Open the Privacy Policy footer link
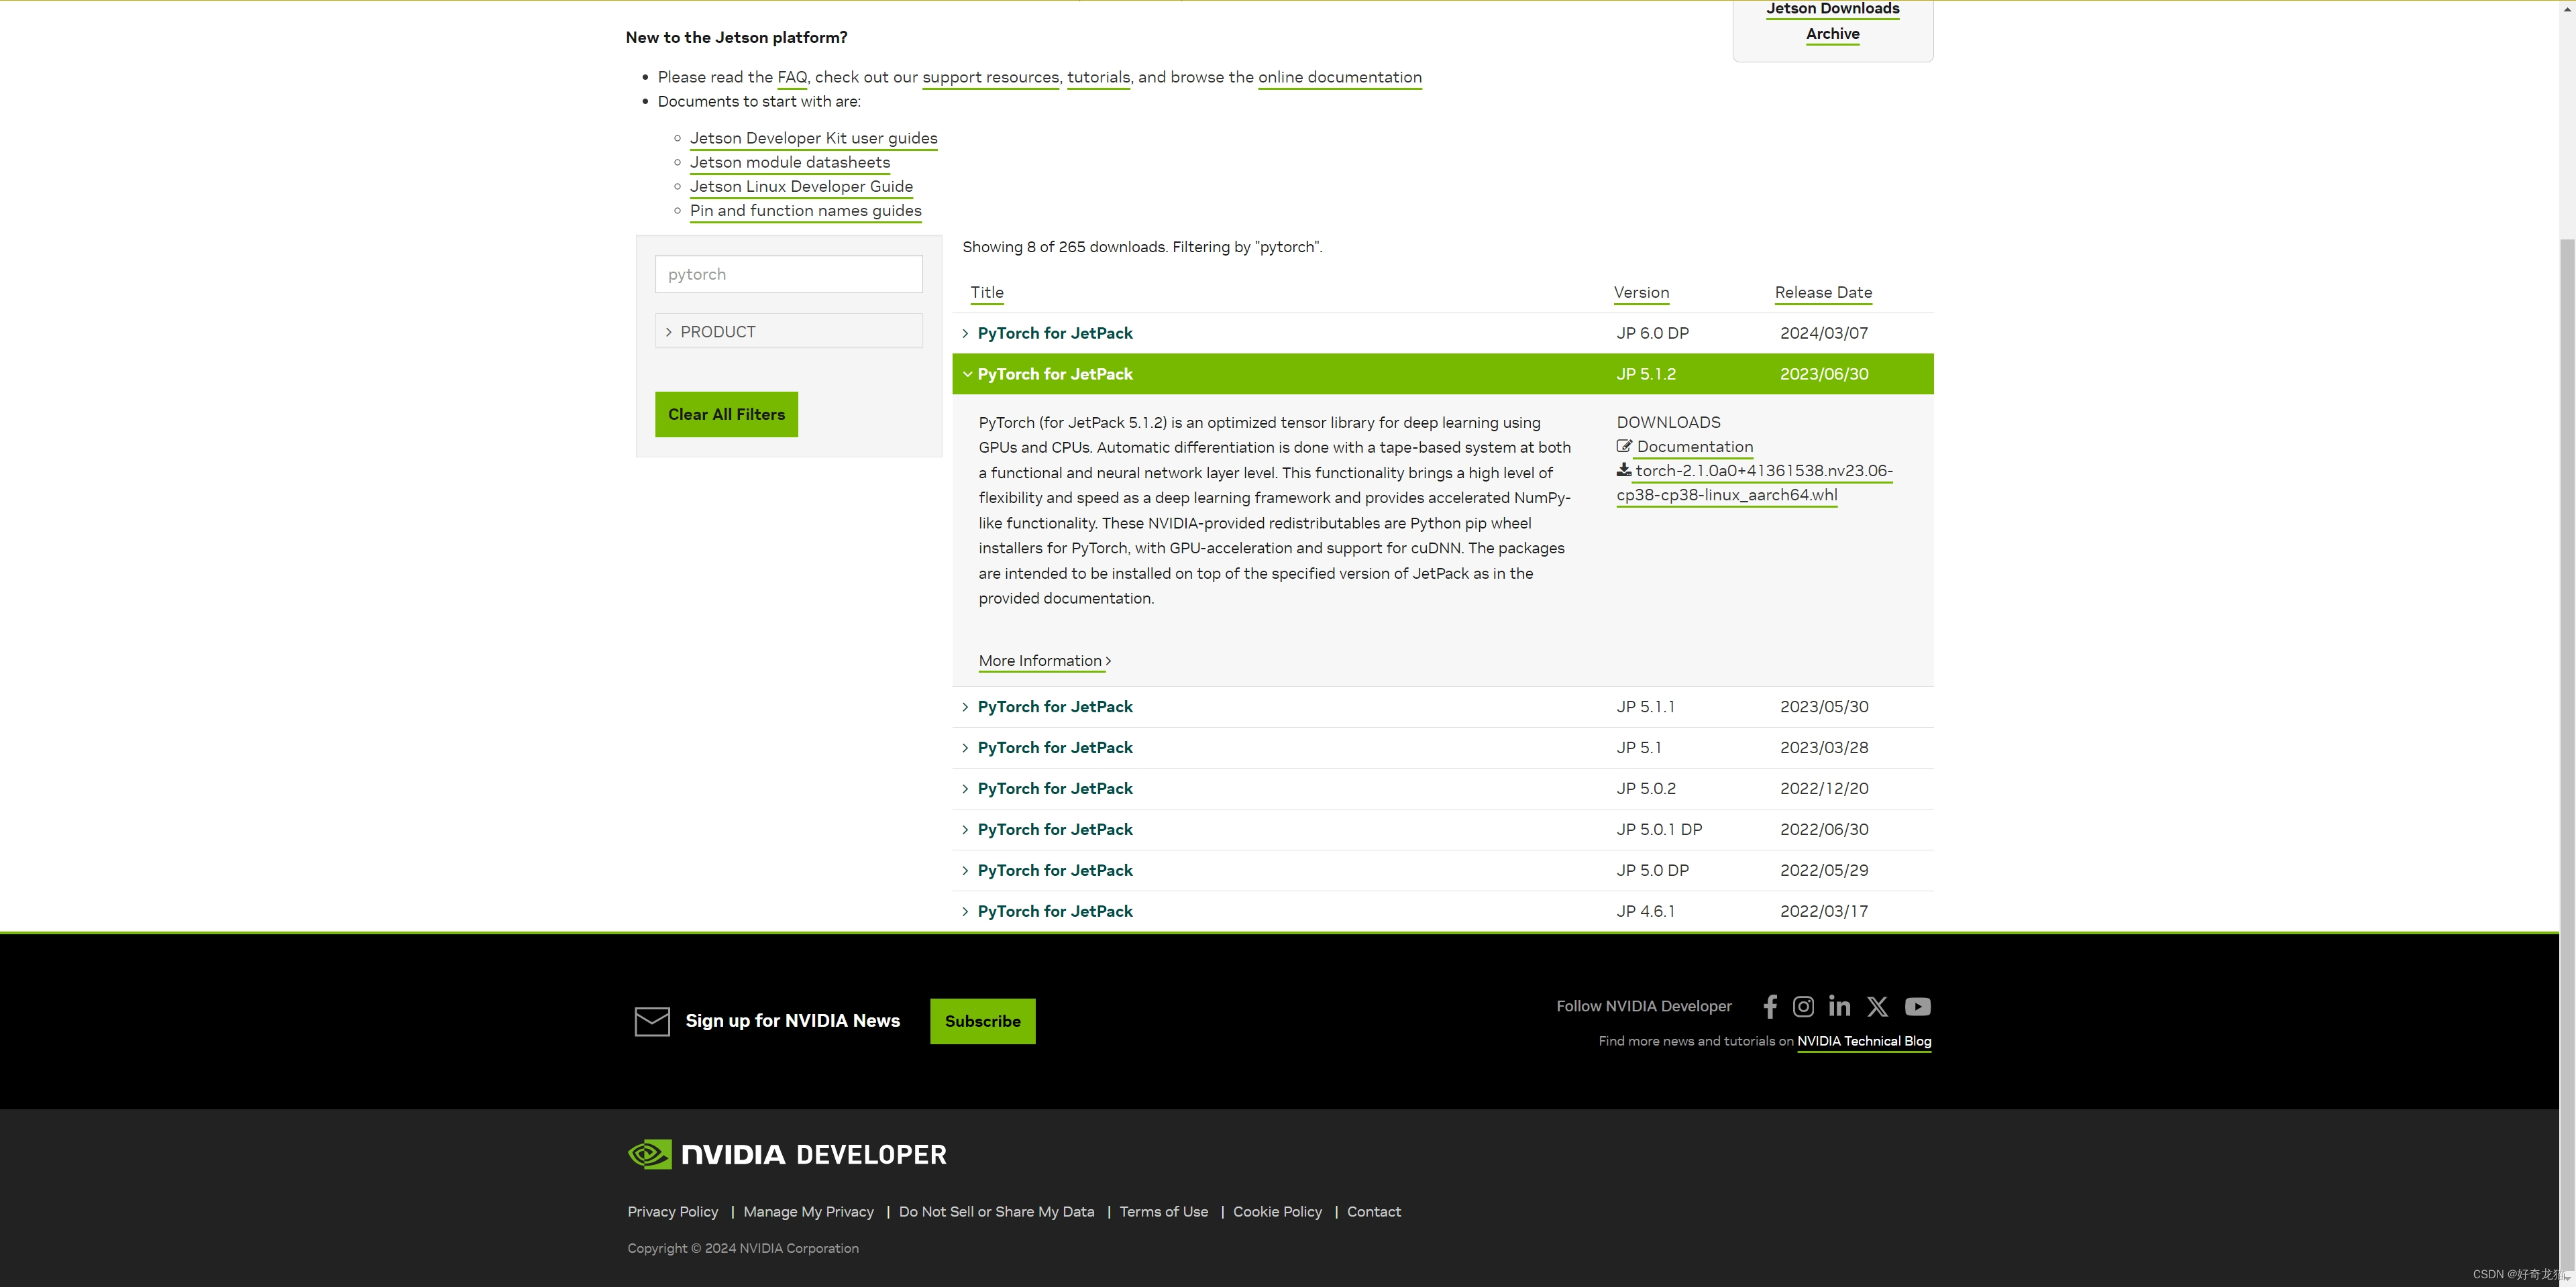The image size is (2576, 1287). 672,1212
